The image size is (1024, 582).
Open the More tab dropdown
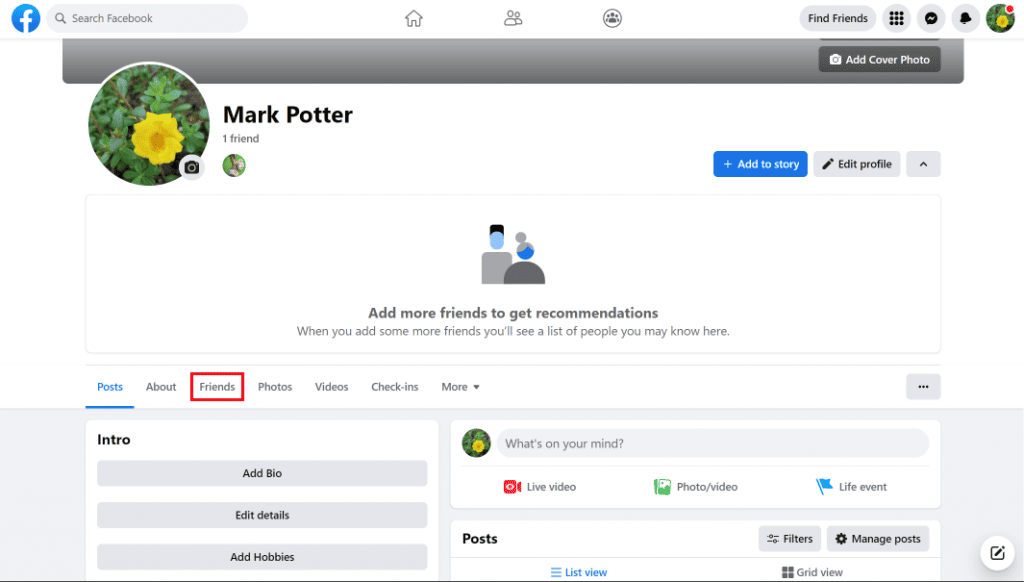(460, 387)
